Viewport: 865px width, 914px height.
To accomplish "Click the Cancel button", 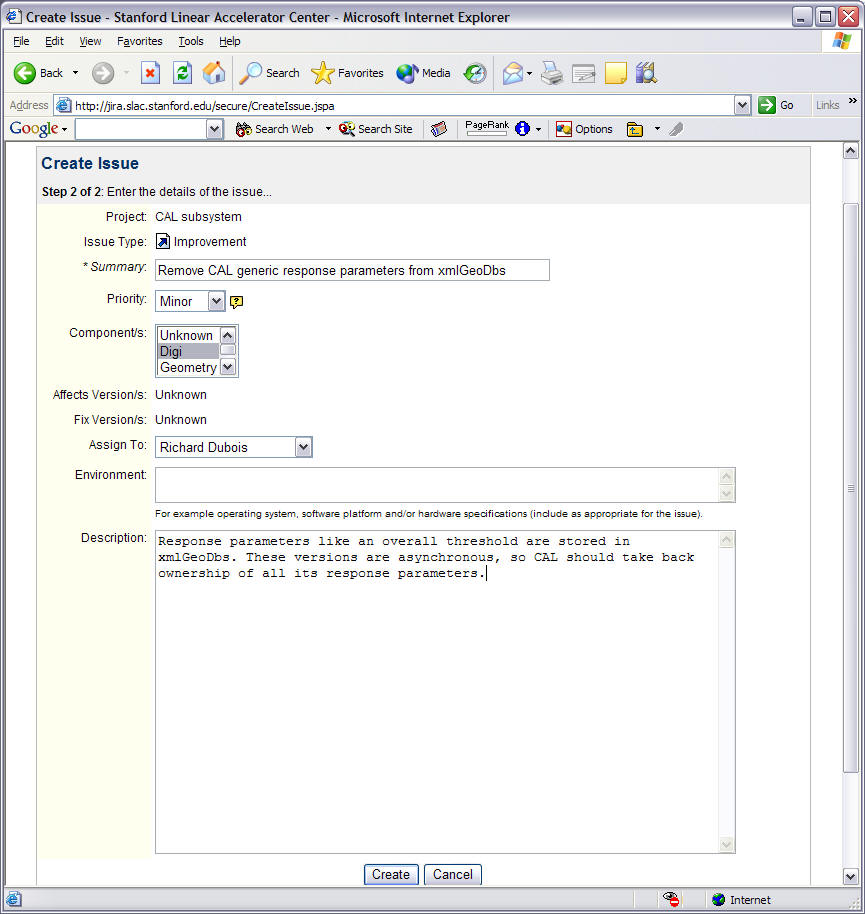I will [453, 874].
